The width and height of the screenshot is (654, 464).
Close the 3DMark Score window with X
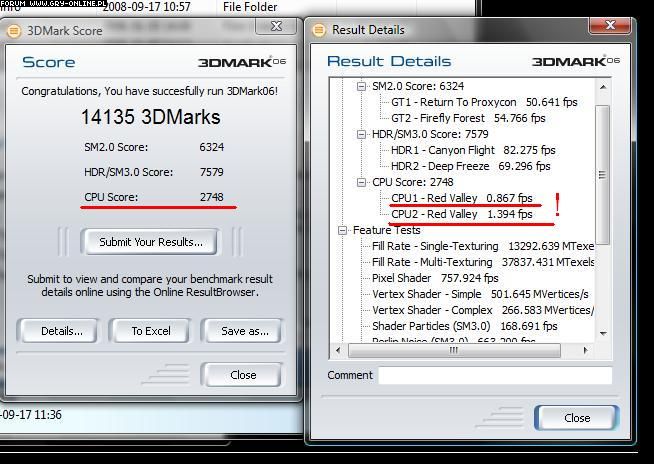click(276, 26)
